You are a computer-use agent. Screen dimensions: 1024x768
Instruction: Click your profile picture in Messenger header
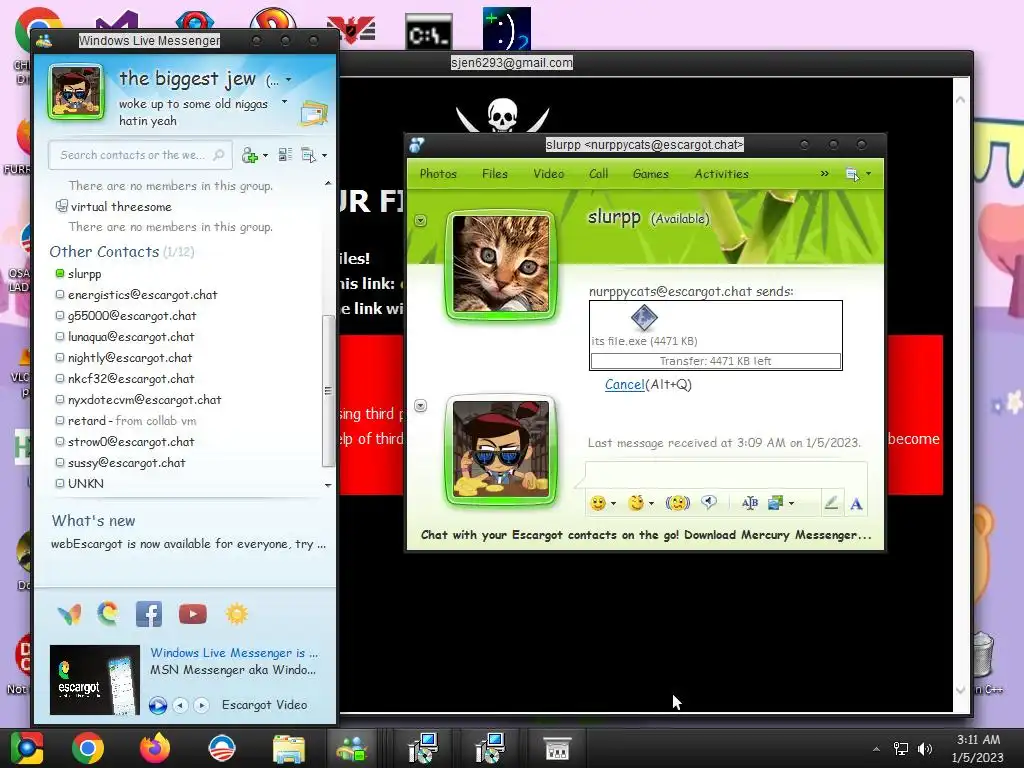pyautogui.click(x=76, y=92)
